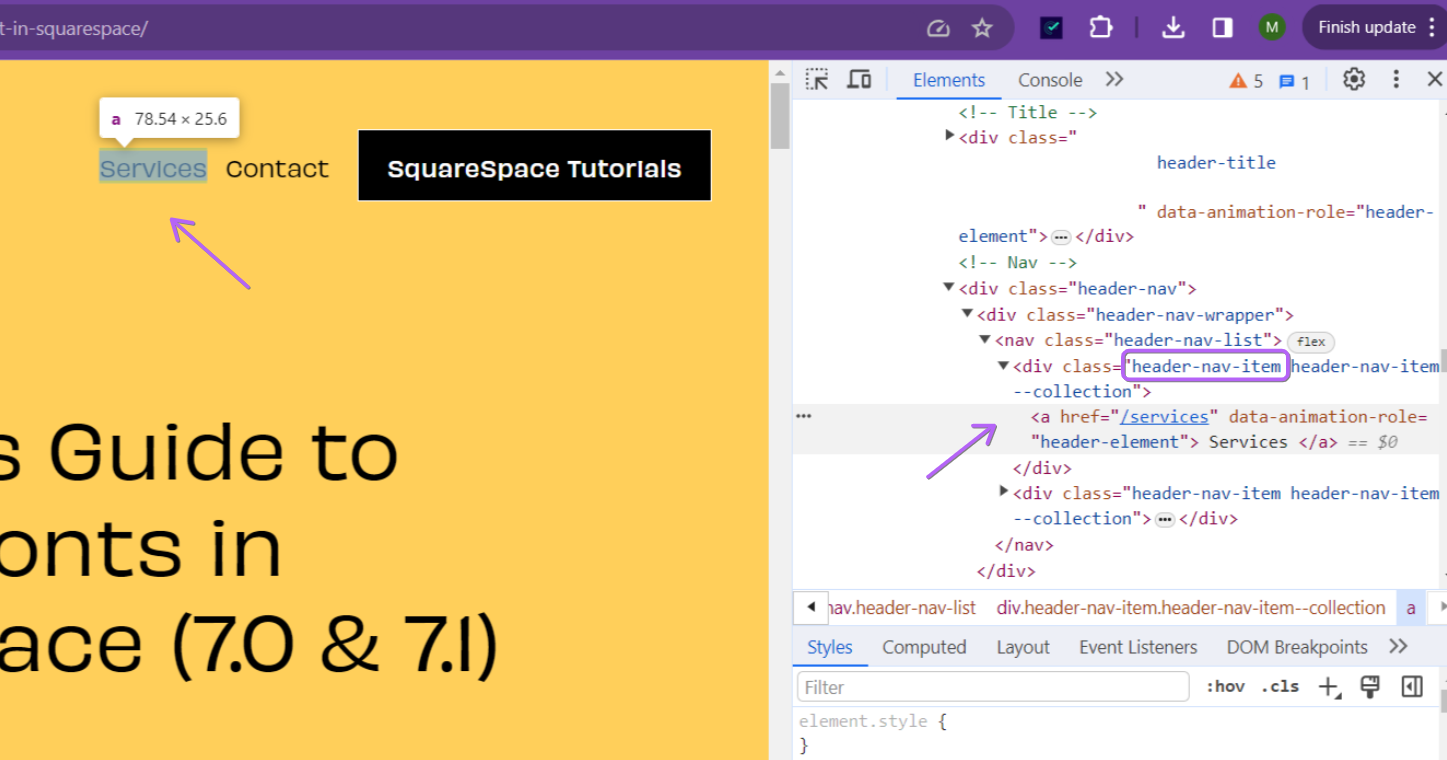Viewport: 1447px width, 760px height.
Task: Open the Chrome downloads icon
Action: pyautogui.click(x=1173, y=27)
